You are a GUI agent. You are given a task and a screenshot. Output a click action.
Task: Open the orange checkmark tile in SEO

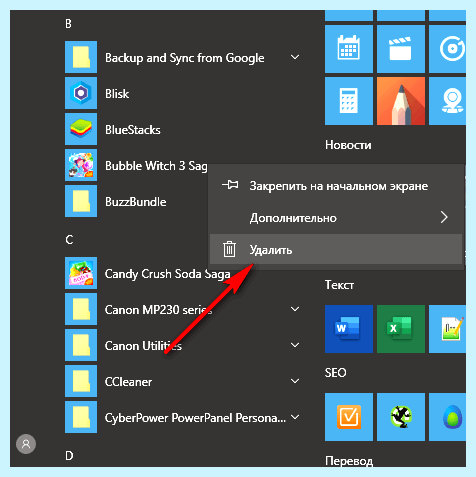349,417
